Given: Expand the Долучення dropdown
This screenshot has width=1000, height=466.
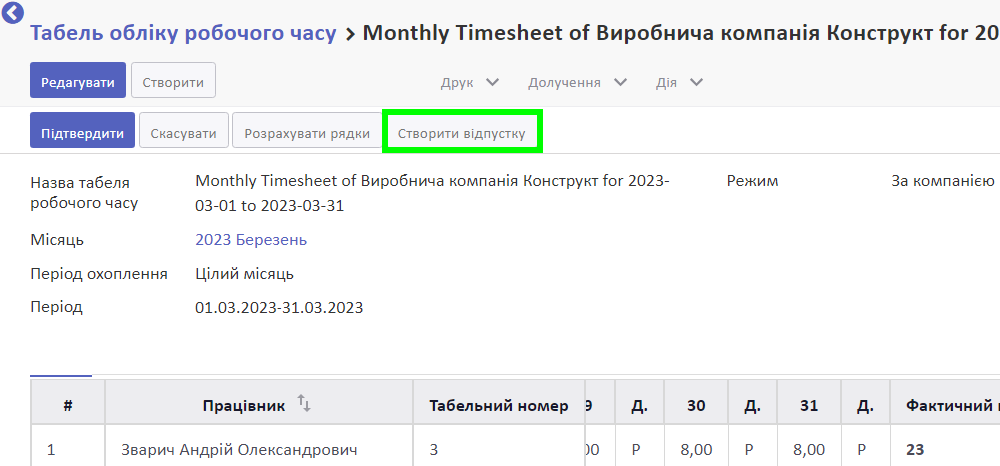Looking at the screenshot, I should tap(577, 82).
